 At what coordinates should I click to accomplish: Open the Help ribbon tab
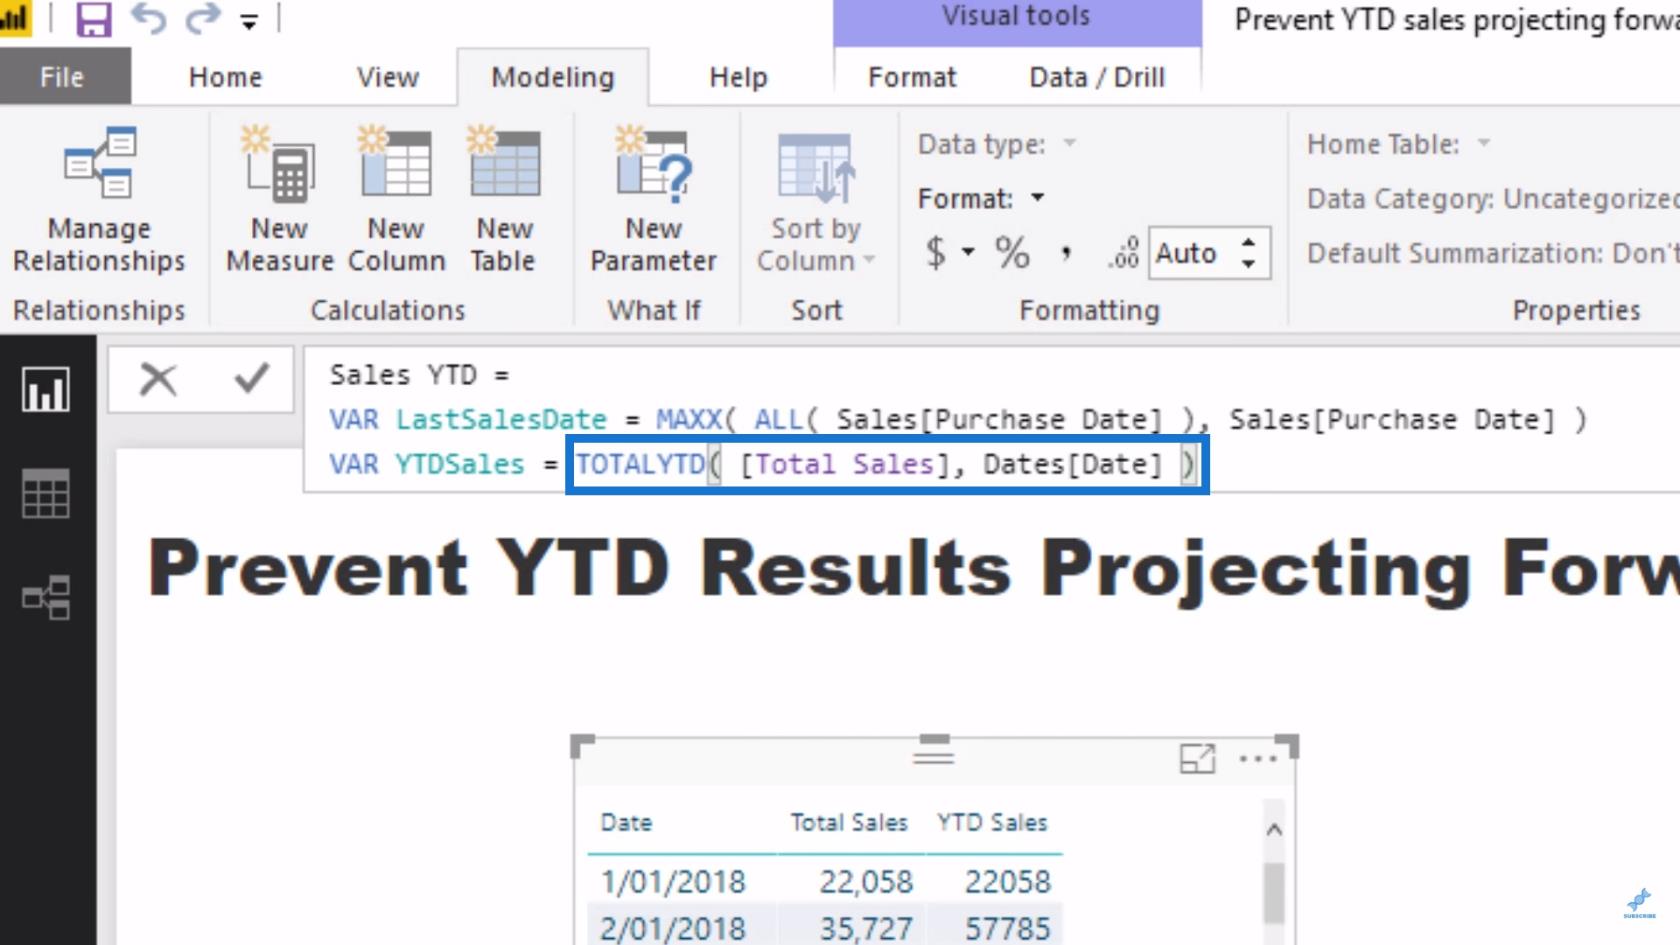738,77
